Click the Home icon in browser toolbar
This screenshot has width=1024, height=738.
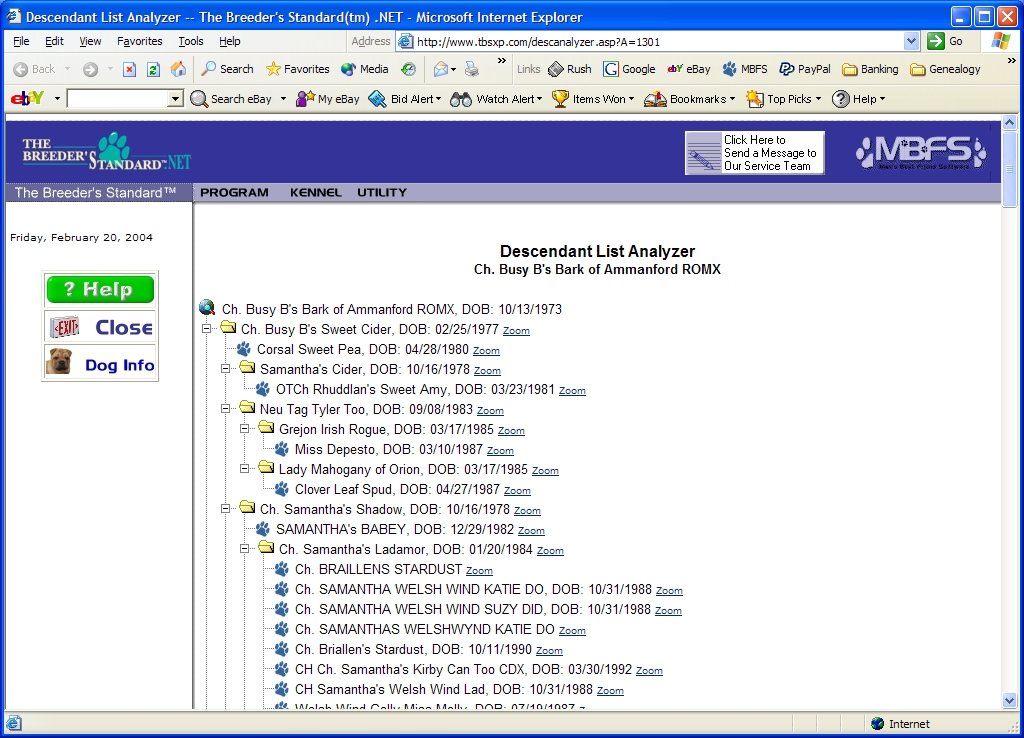178,69
